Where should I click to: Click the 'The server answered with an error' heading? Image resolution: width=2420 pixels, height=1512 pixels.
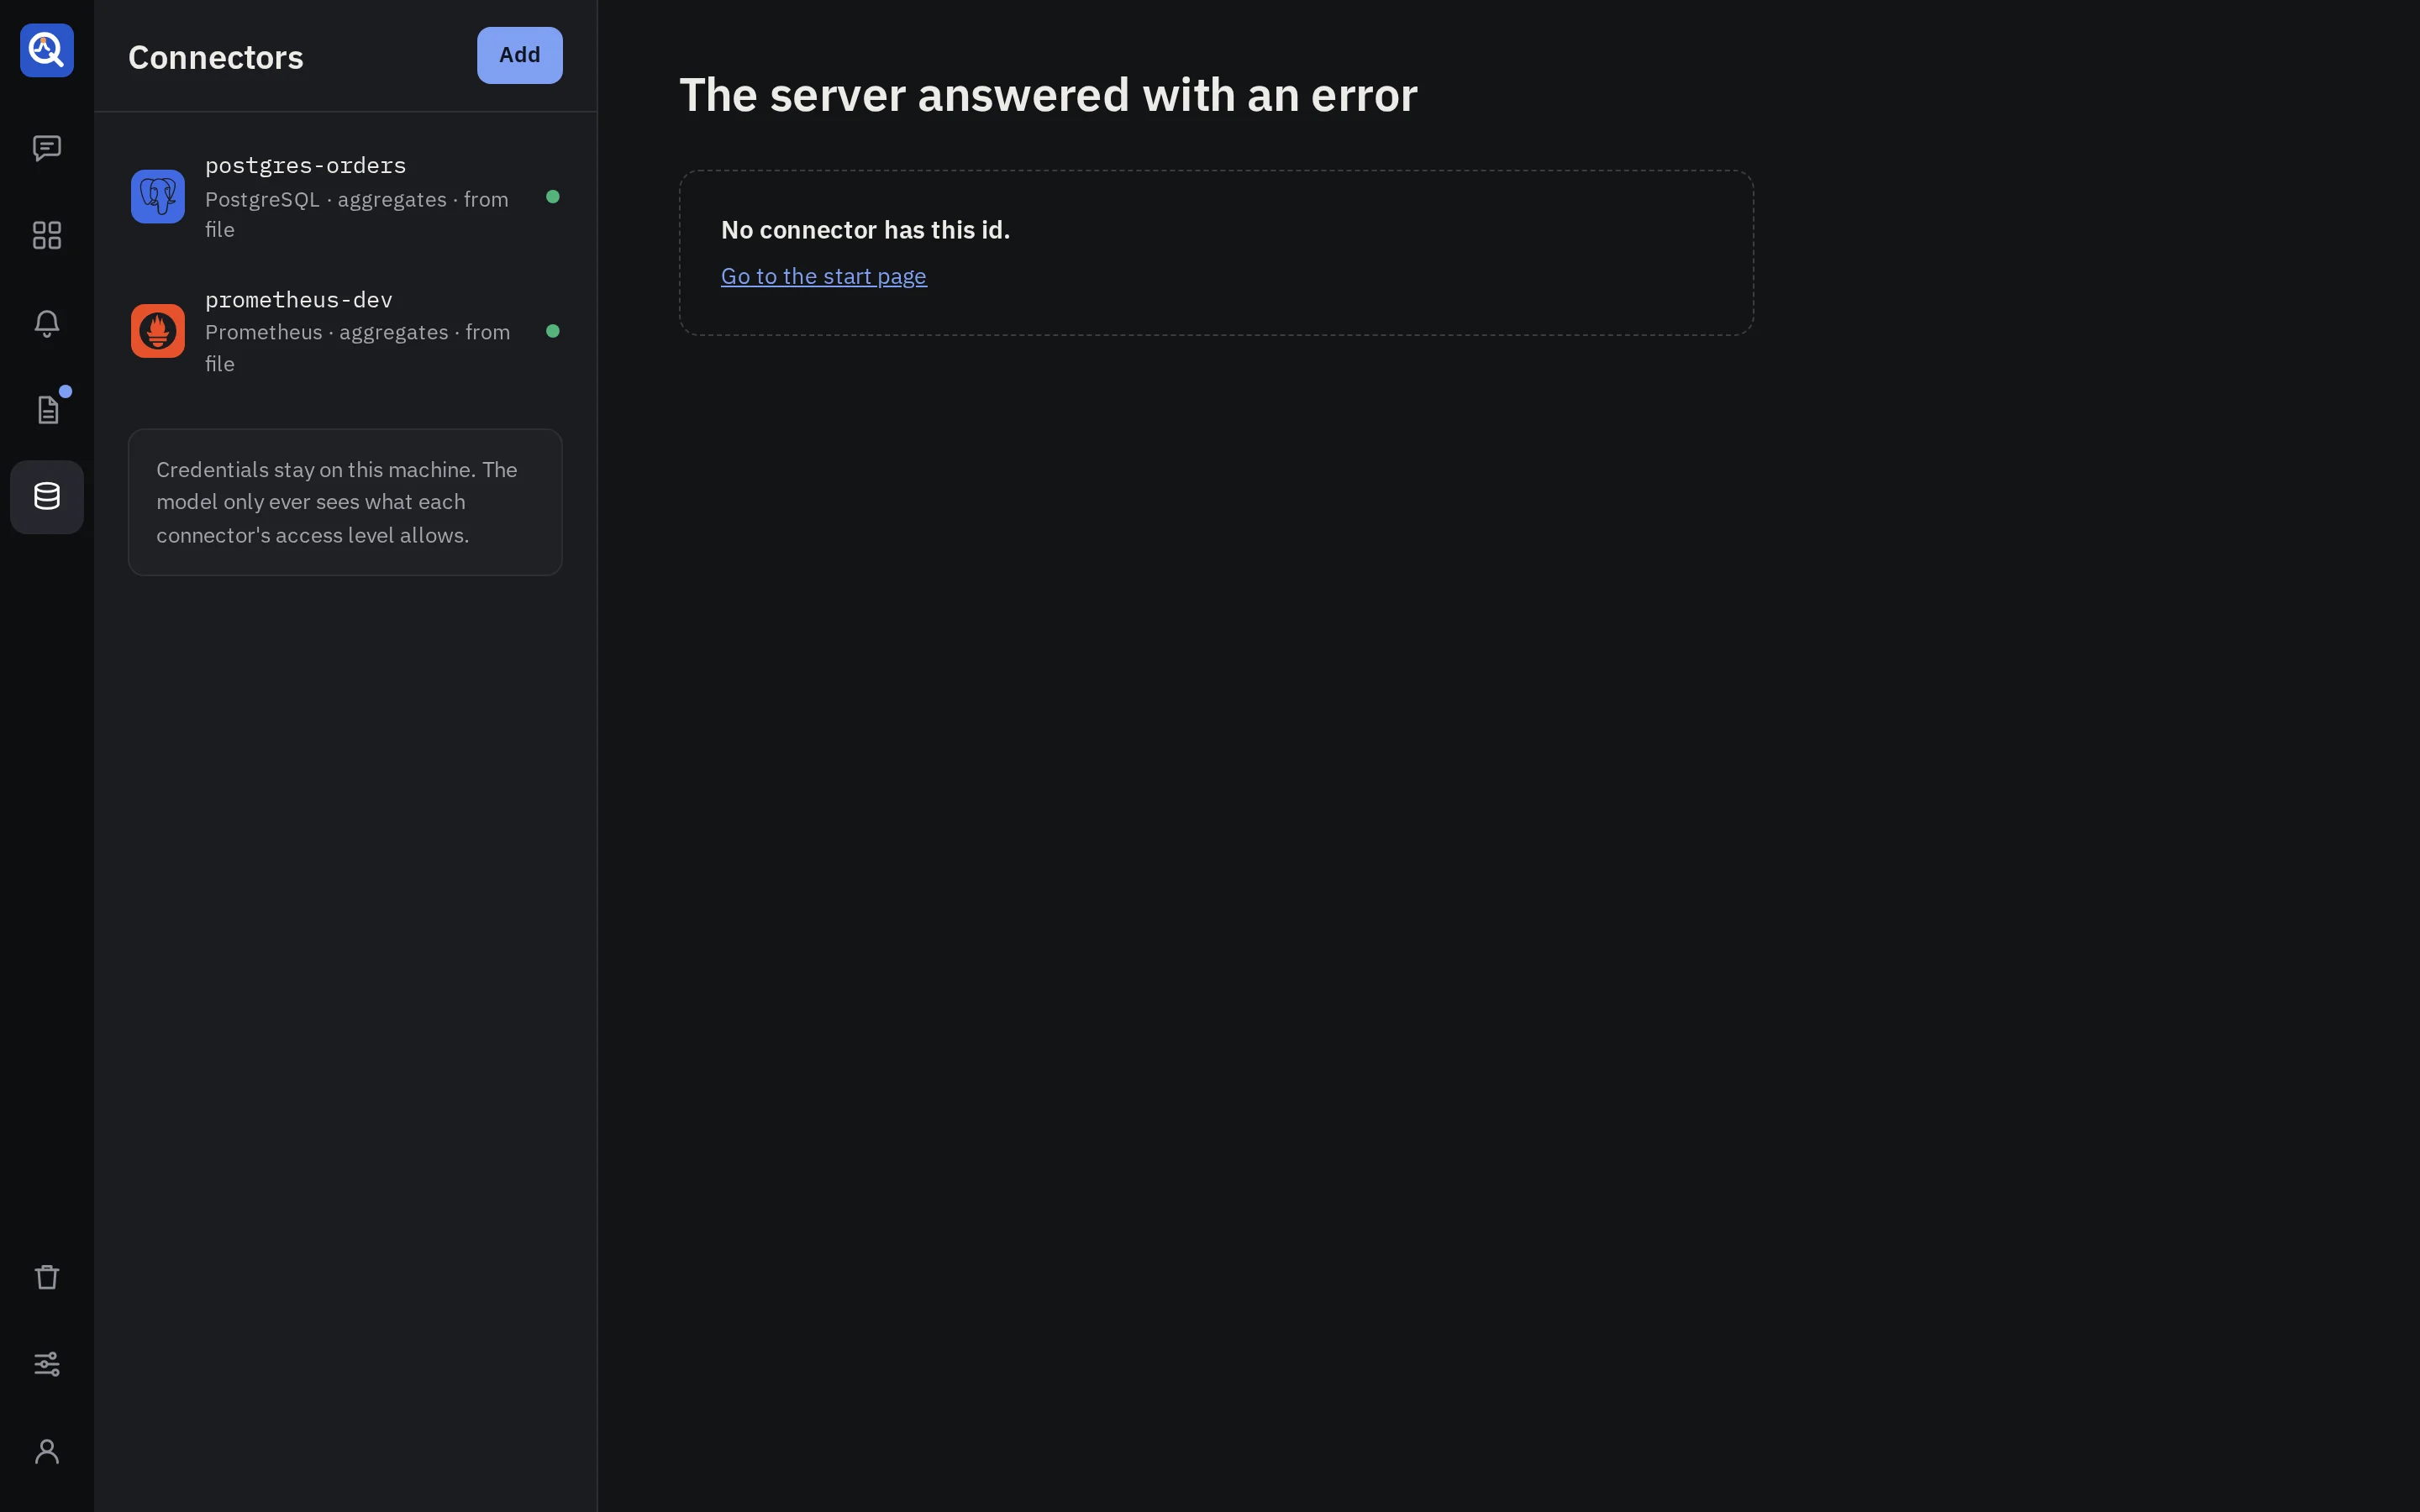(x=1048, y=95)
